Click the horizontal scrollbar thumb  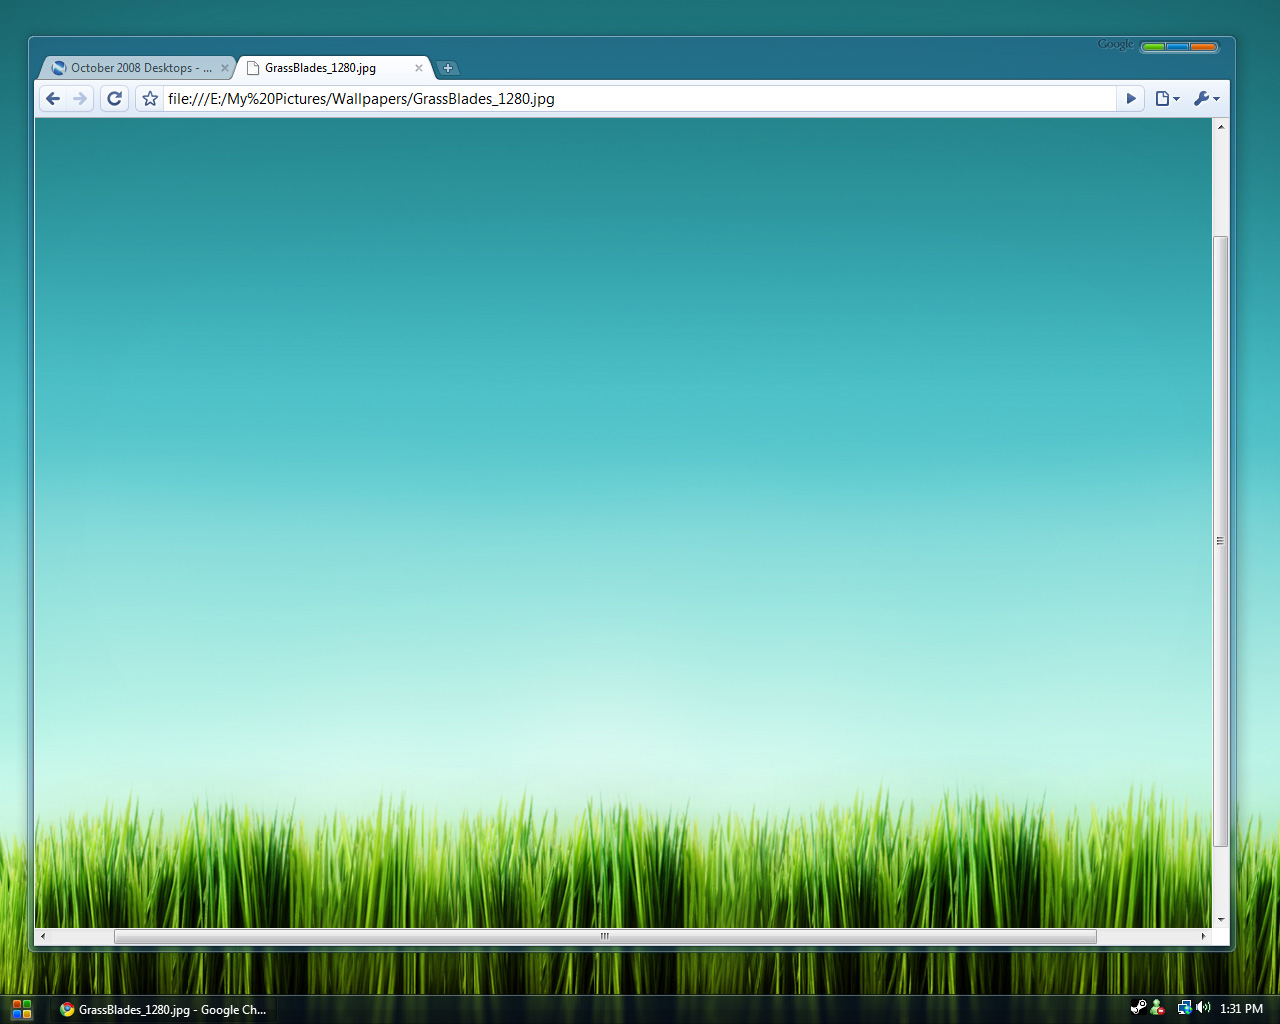[x=605, y=936]
